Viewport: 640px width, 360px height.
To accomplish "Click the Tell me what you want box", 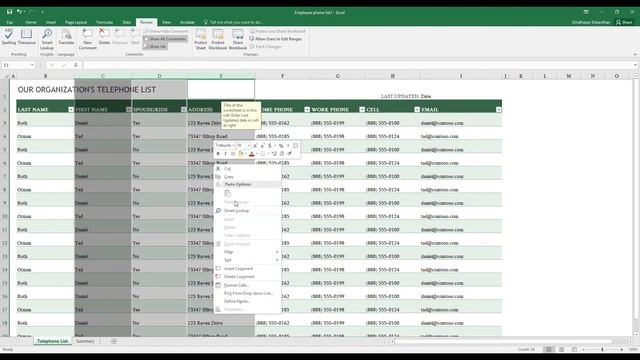I will (233, 22).
